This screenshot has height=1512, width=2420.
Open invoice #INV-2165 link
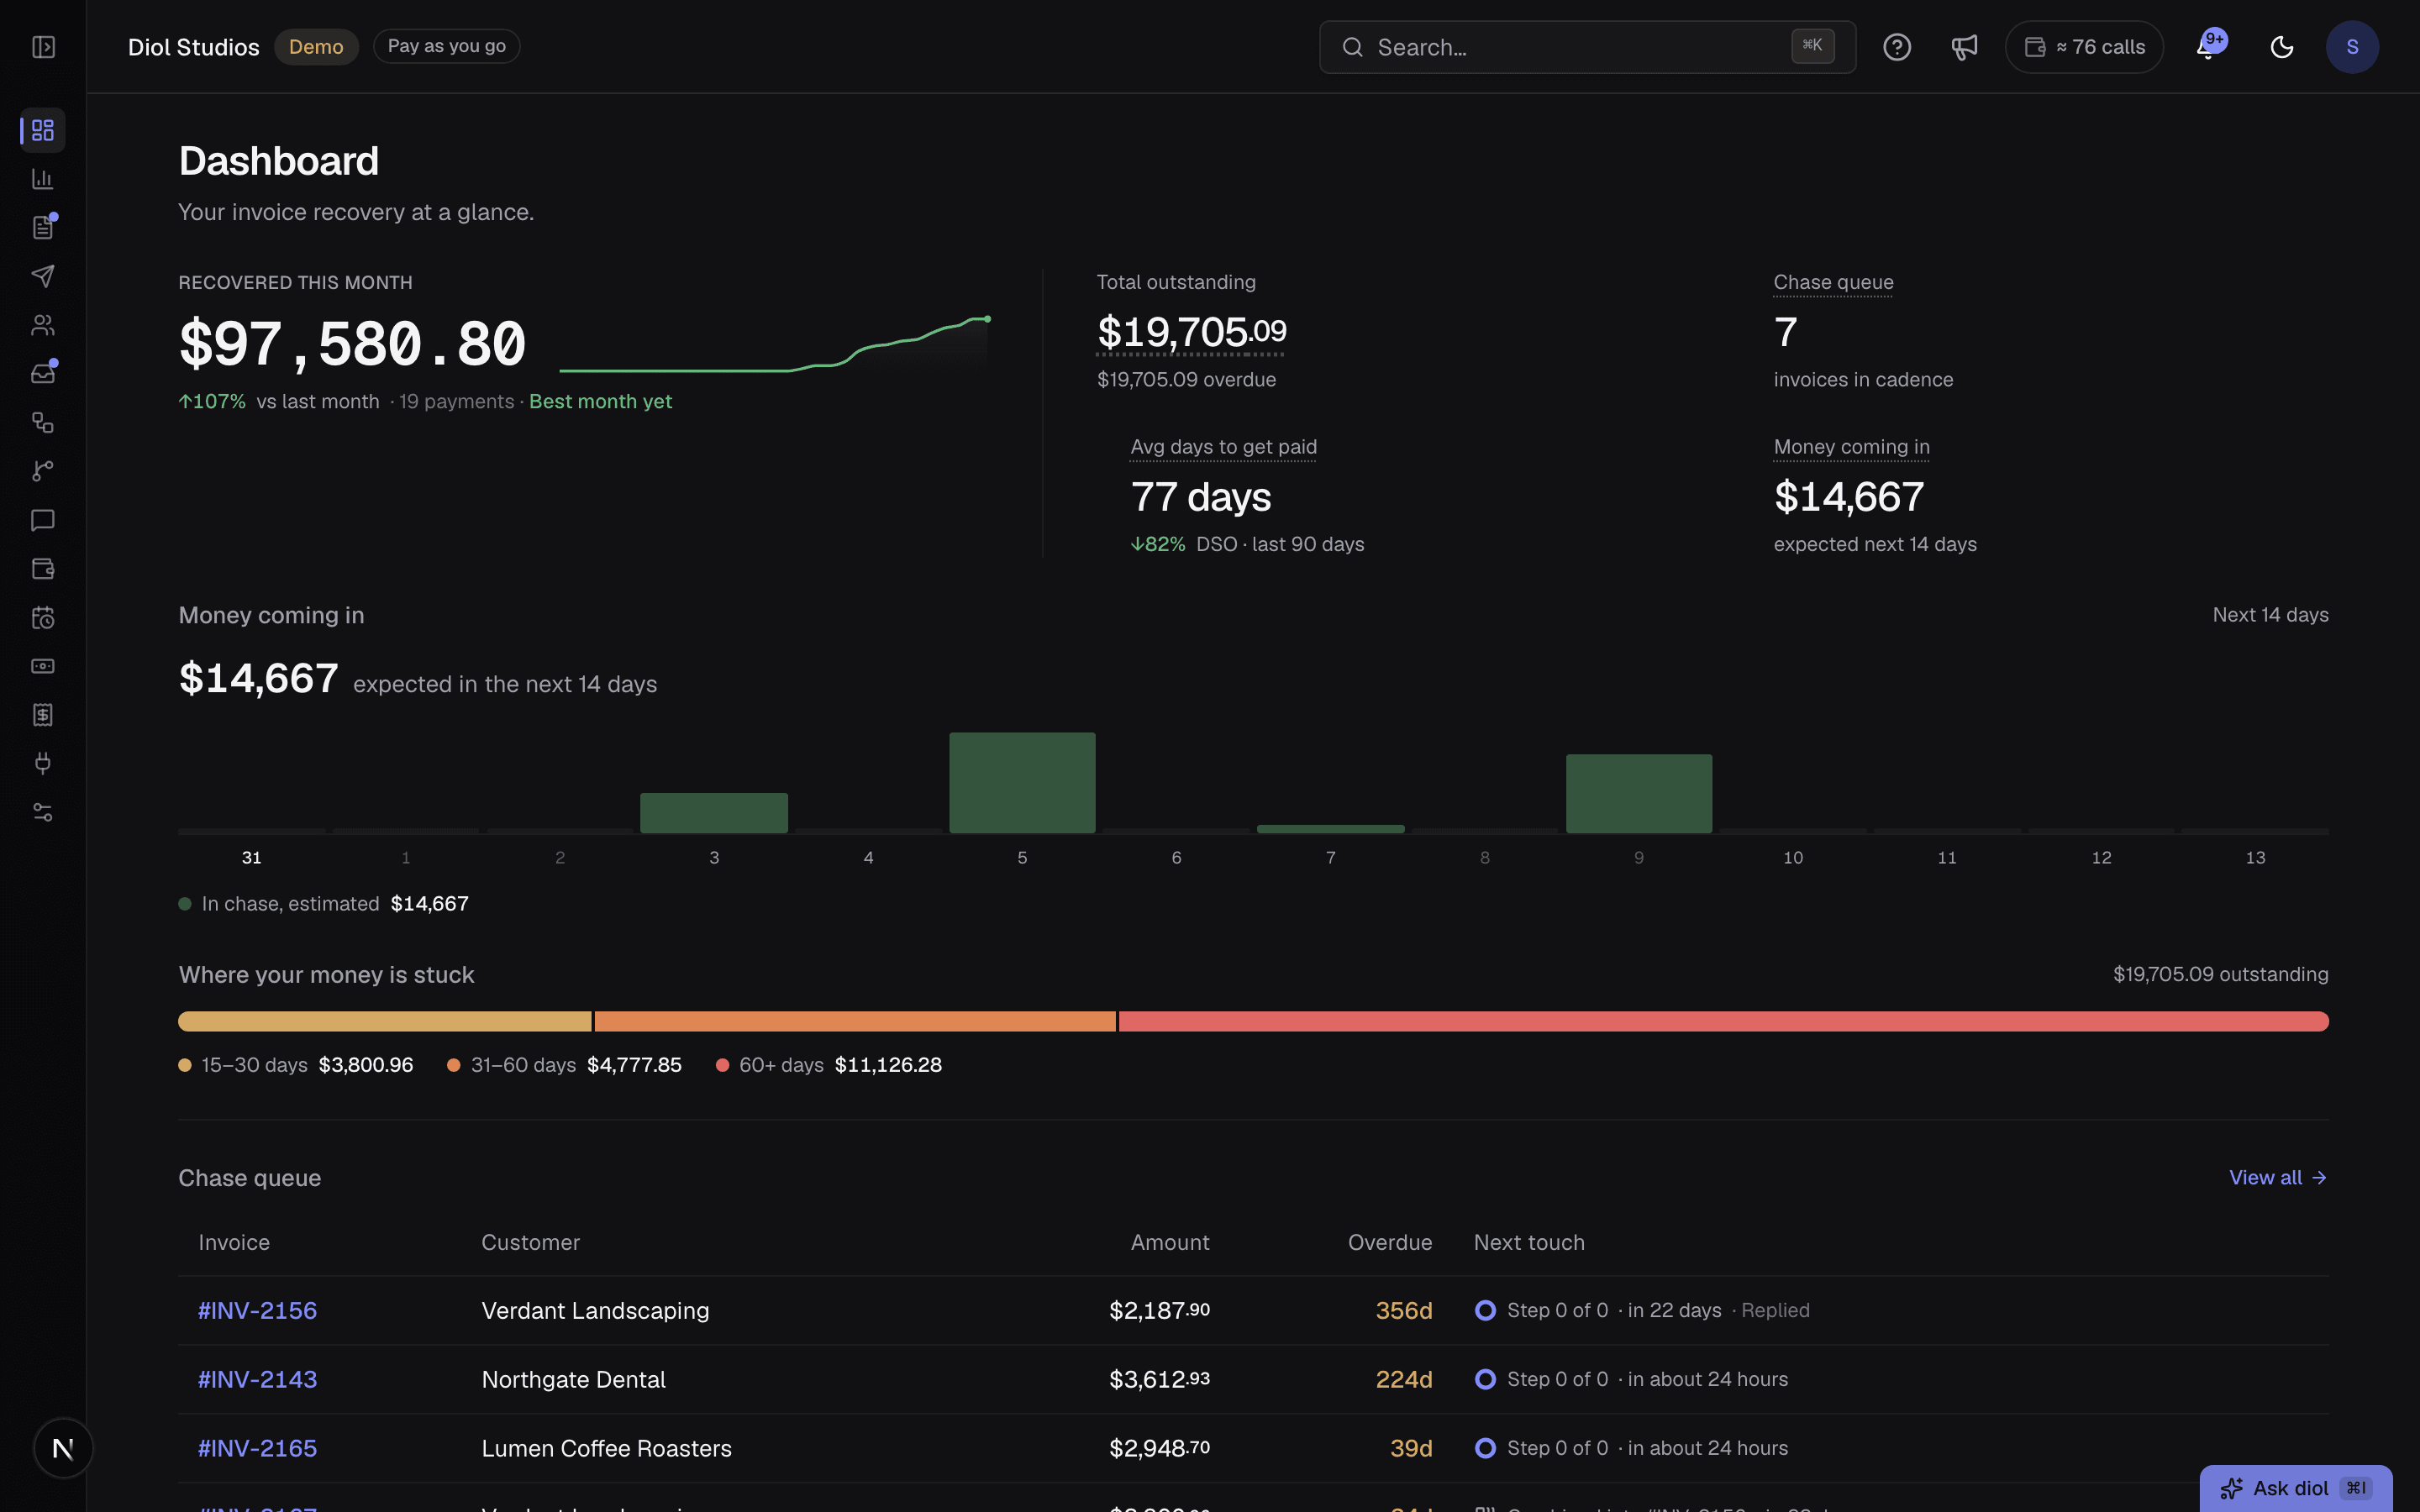point(257,1448)
